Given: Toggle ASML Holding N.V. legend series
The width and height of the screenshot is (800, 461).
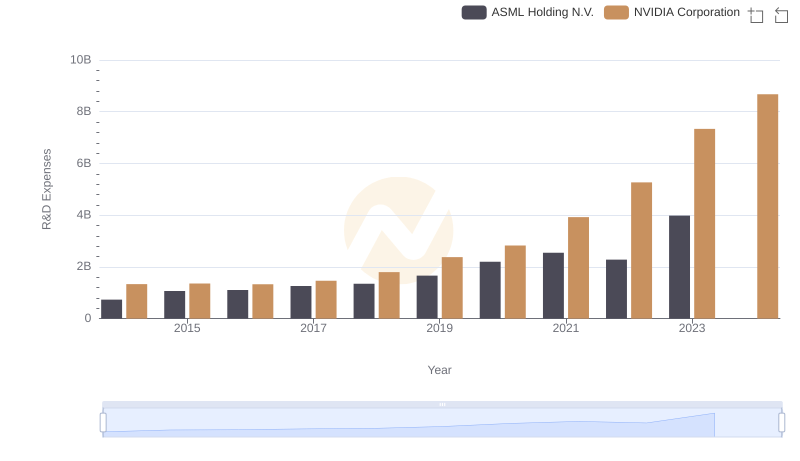Looking at the screenshot, I should [528, 12].
